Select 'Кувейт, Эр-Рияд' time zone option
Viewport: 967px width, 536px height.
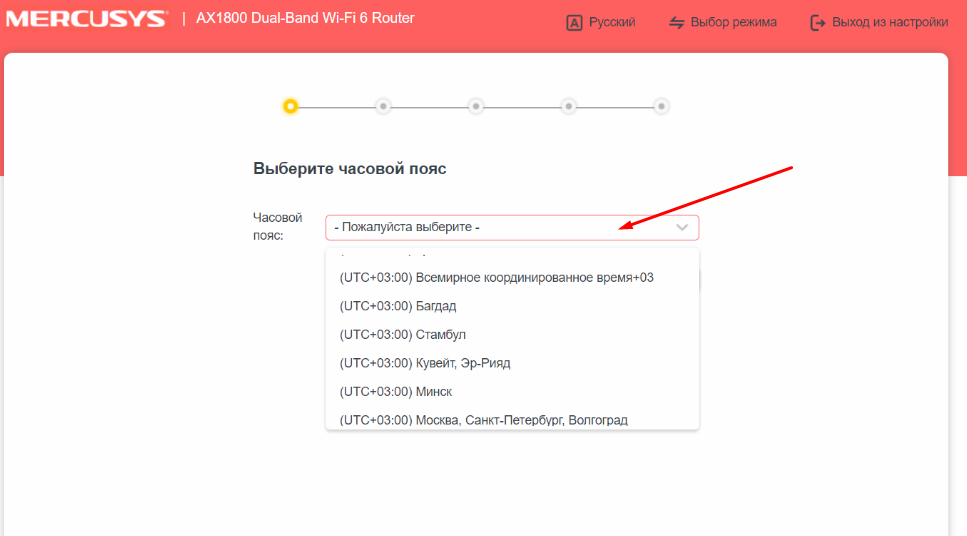click(x=425, y=363)
